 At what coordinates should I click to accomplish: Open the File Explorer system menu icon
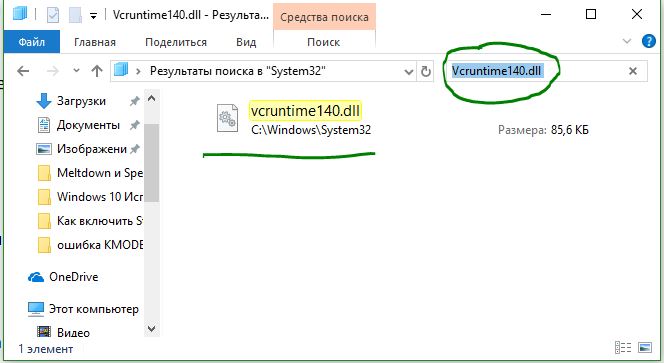(x=20, y=14)
